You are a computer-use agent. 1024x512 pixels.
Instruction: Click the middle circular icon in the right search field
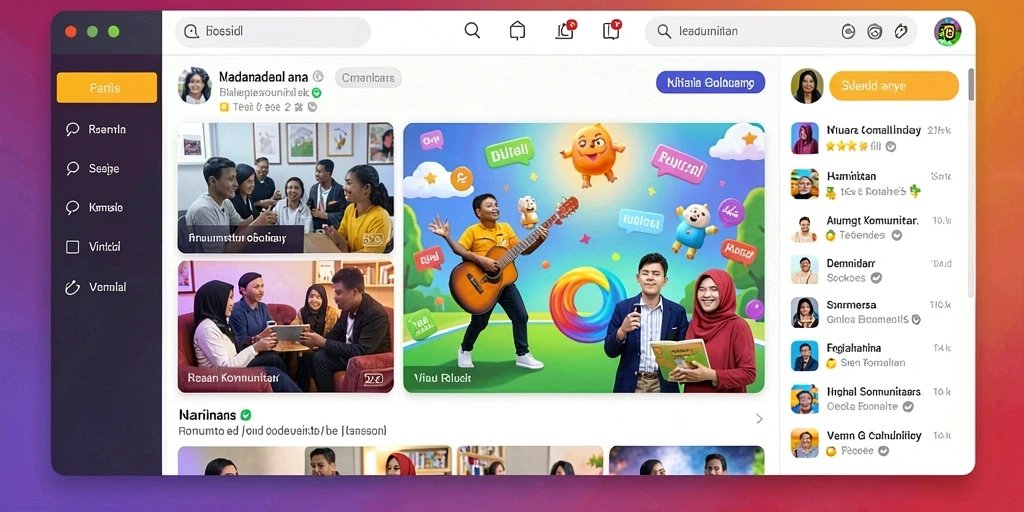[x=874, y=31]
